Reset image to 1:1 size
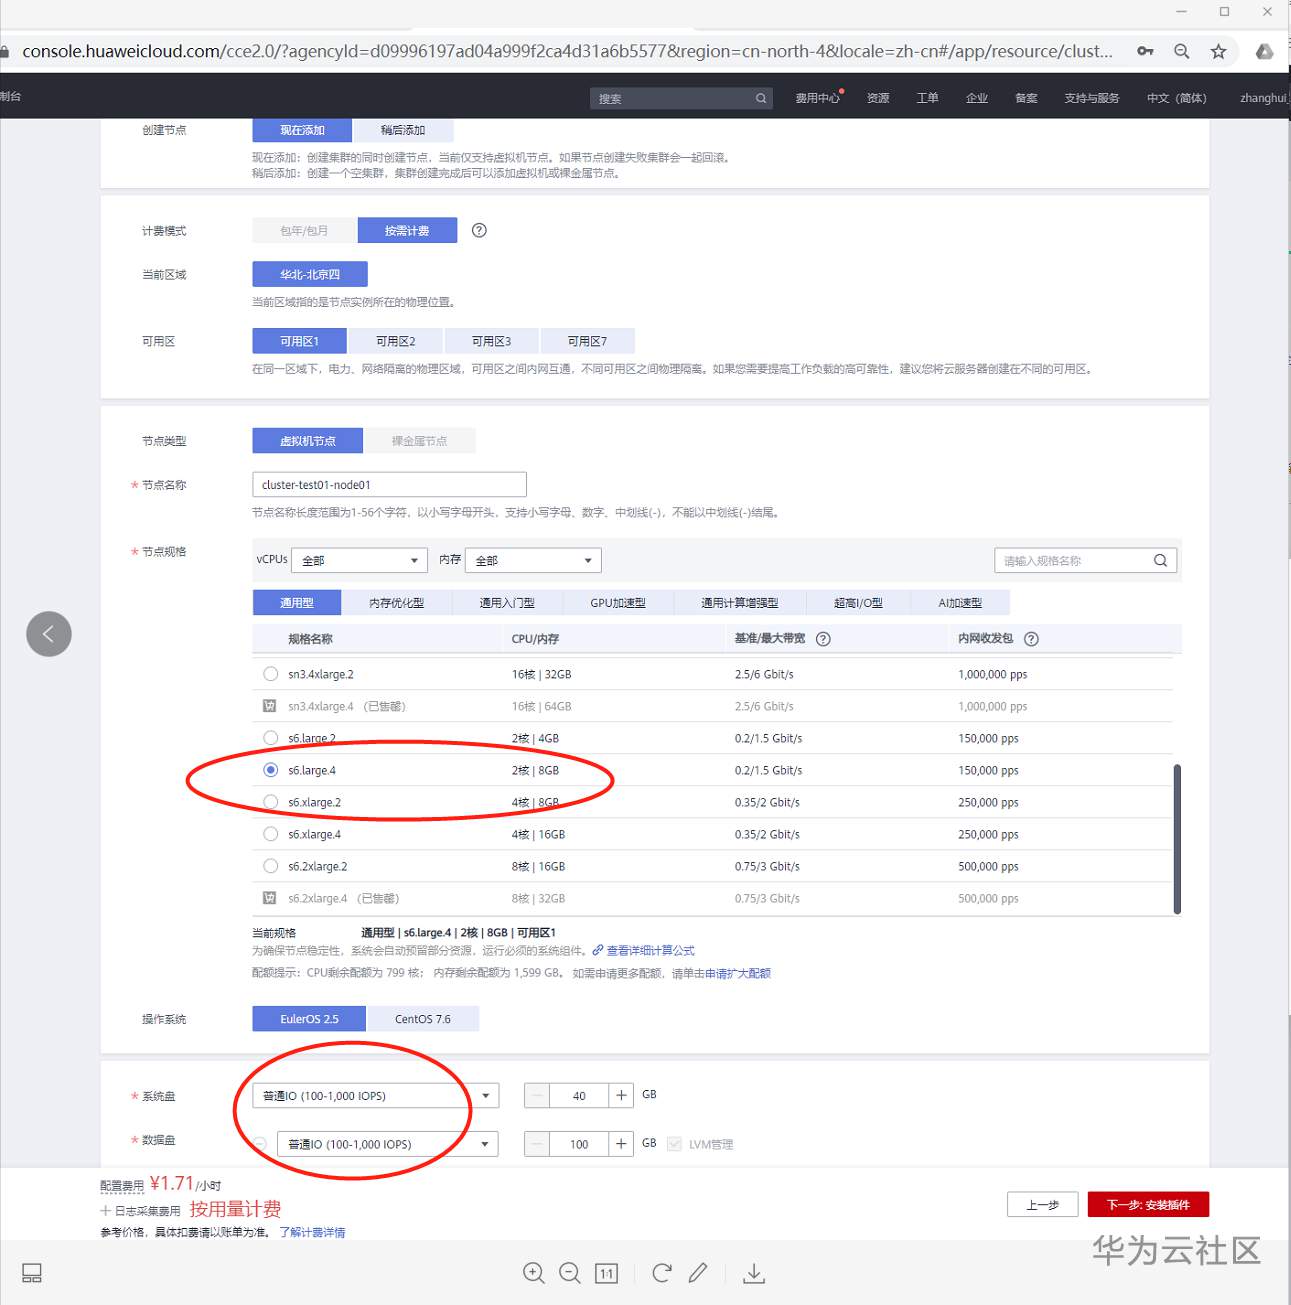The width and height of the screenshot is (1291, 1305). 606,1273
